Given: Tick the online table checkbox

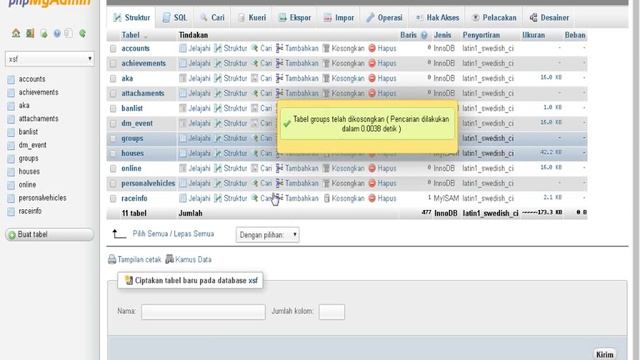Looking at the screenshot, I should tap(113, 169).
